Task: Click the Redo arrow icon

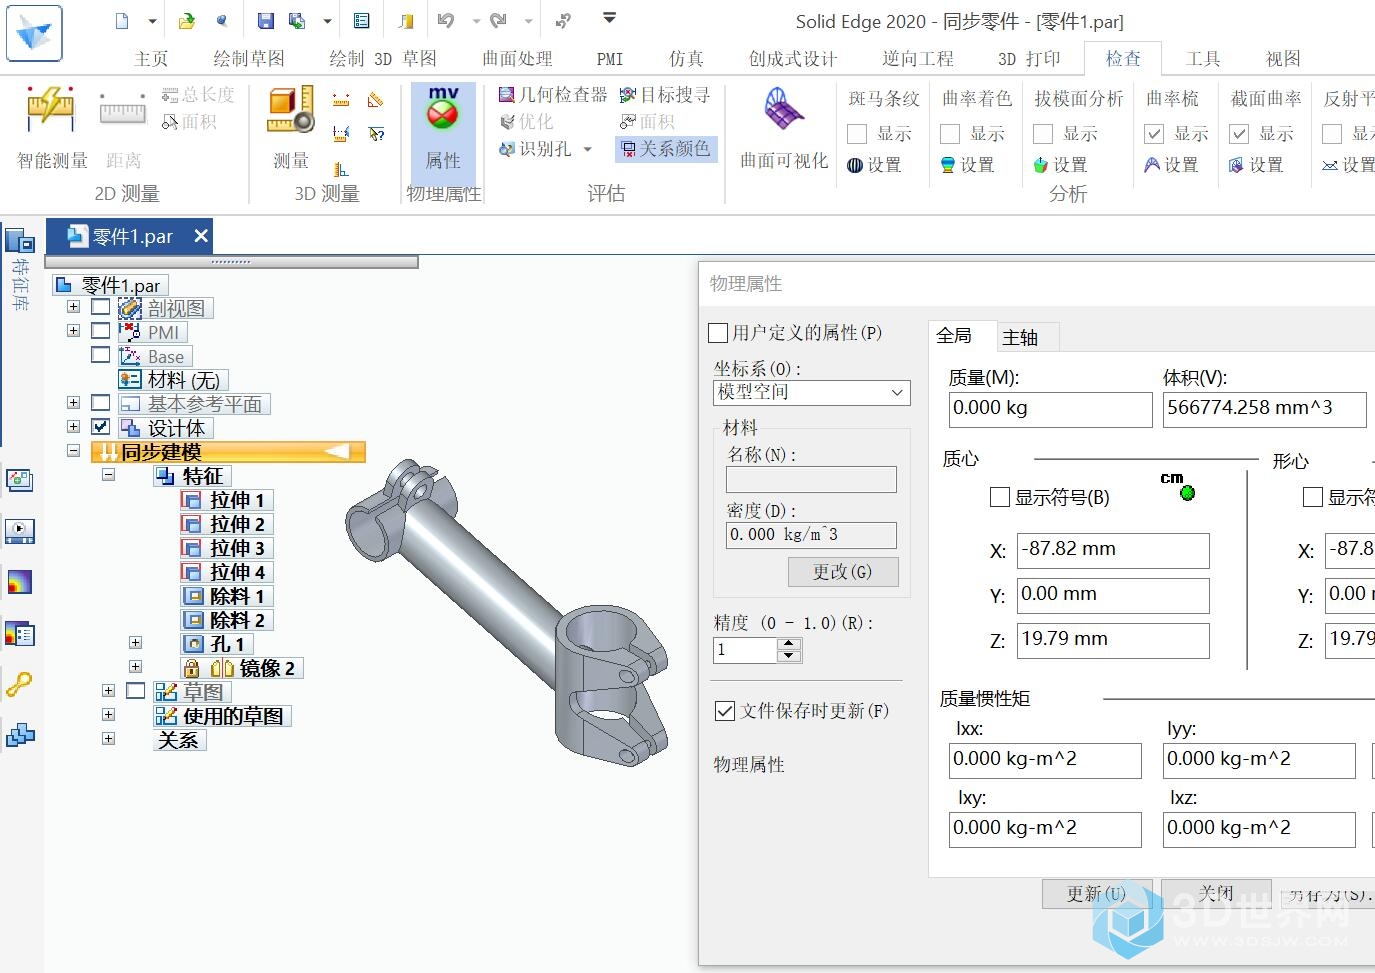Action: (498, 21)
